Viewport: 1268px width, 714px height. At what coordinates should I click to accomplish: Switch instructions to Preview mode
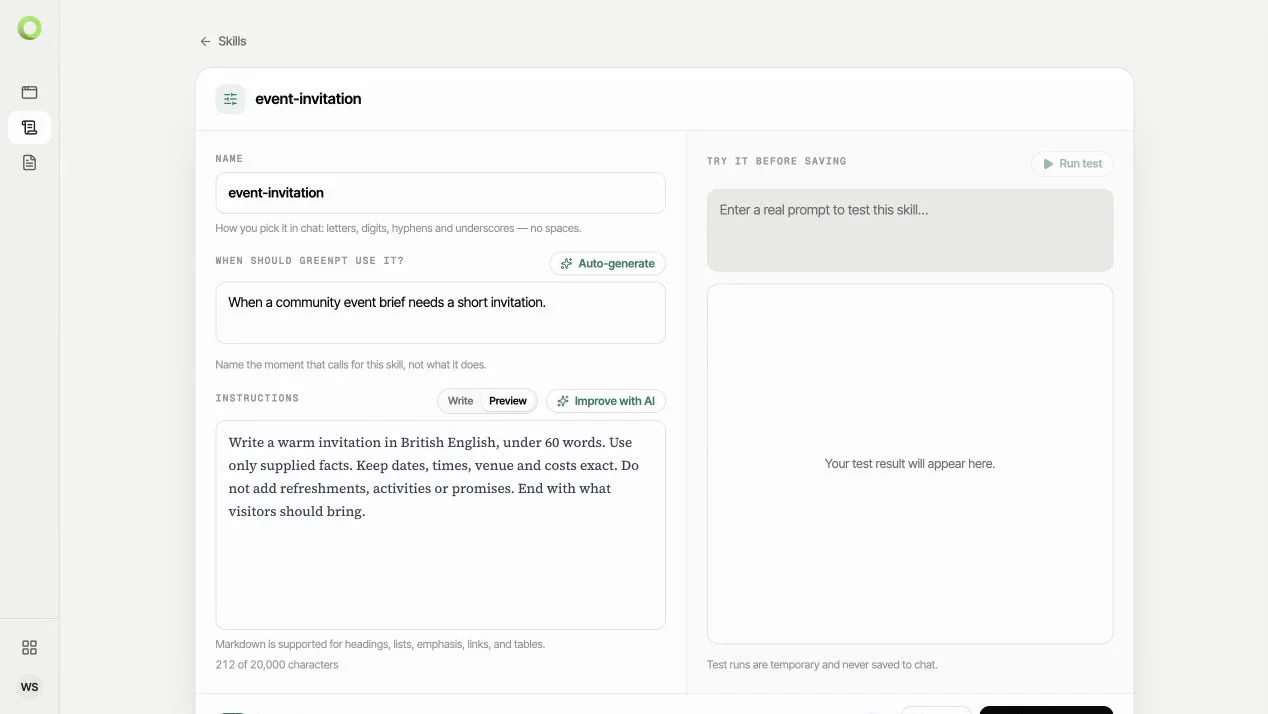pos(508,401)
